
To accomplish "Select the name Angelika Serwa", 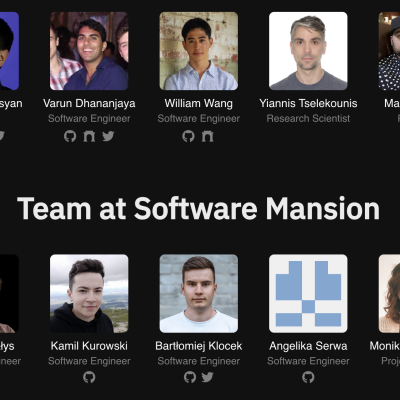I will pos(308,346).
